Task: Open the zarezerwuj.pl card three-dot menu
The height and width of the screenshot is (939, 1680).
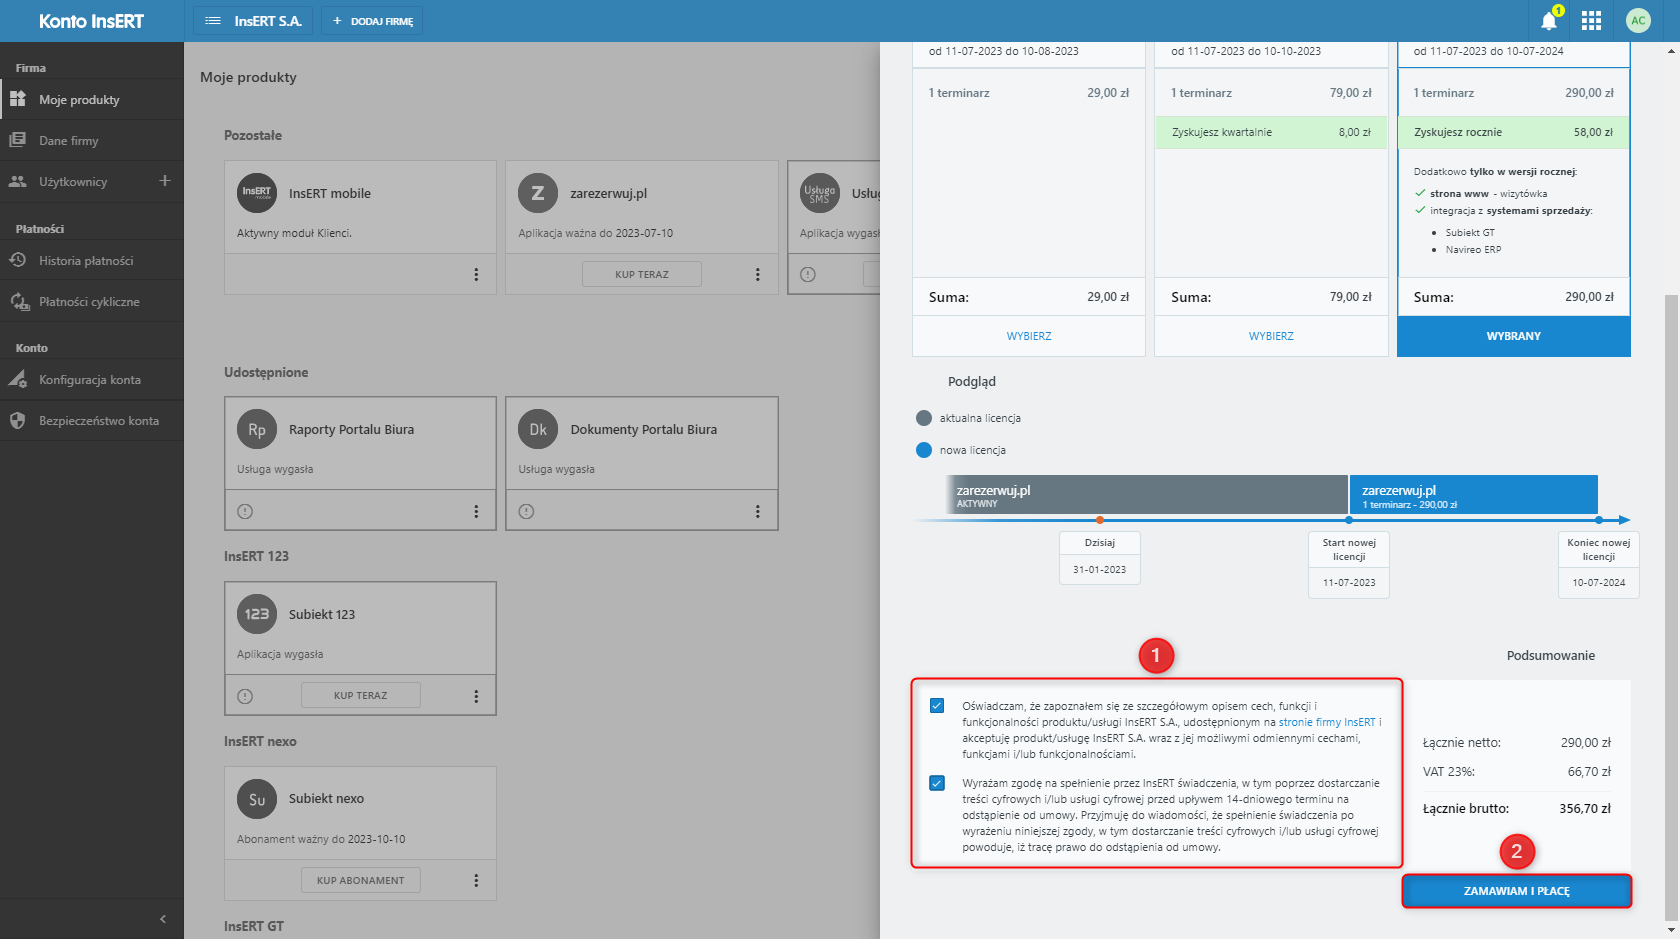Action: click(x=758, y=274)
